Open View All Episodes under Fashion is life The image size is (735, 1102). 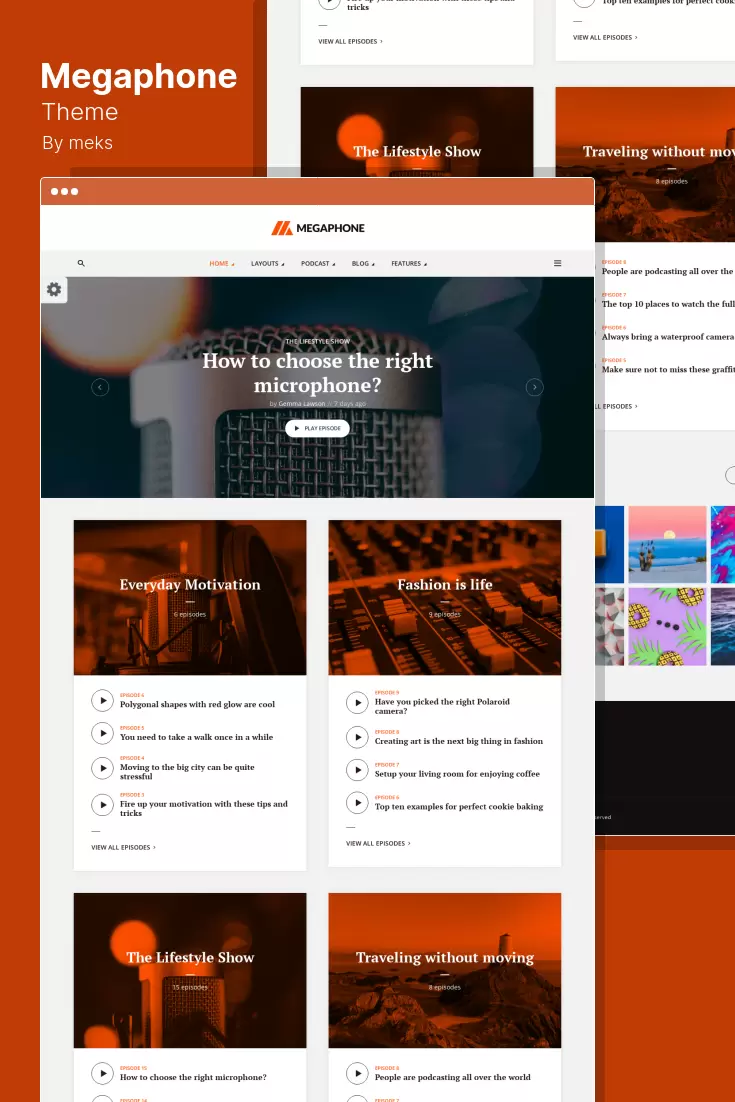[x=378, y=843]
